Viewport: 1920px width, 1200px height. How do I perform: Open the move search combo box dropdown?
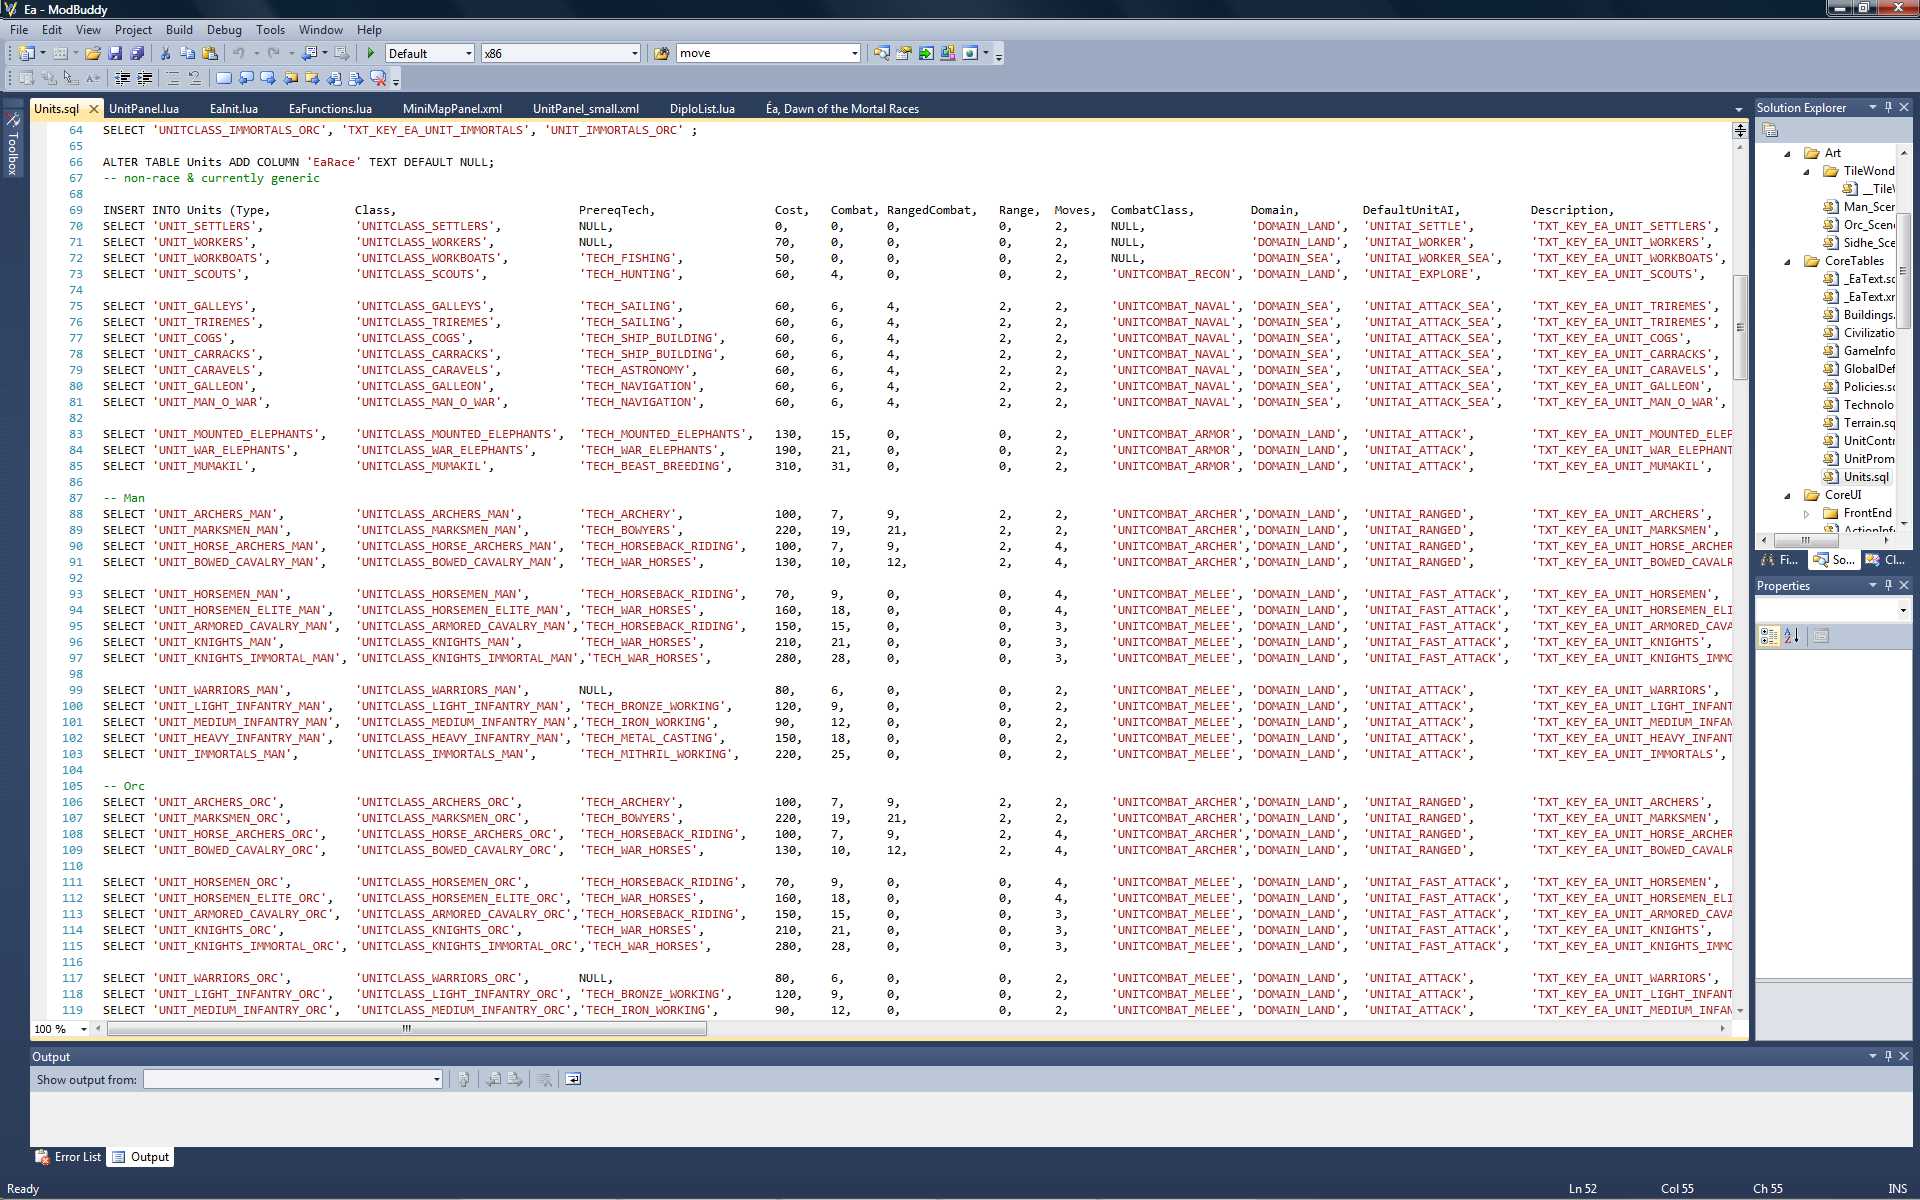click(x=855, y=53)
